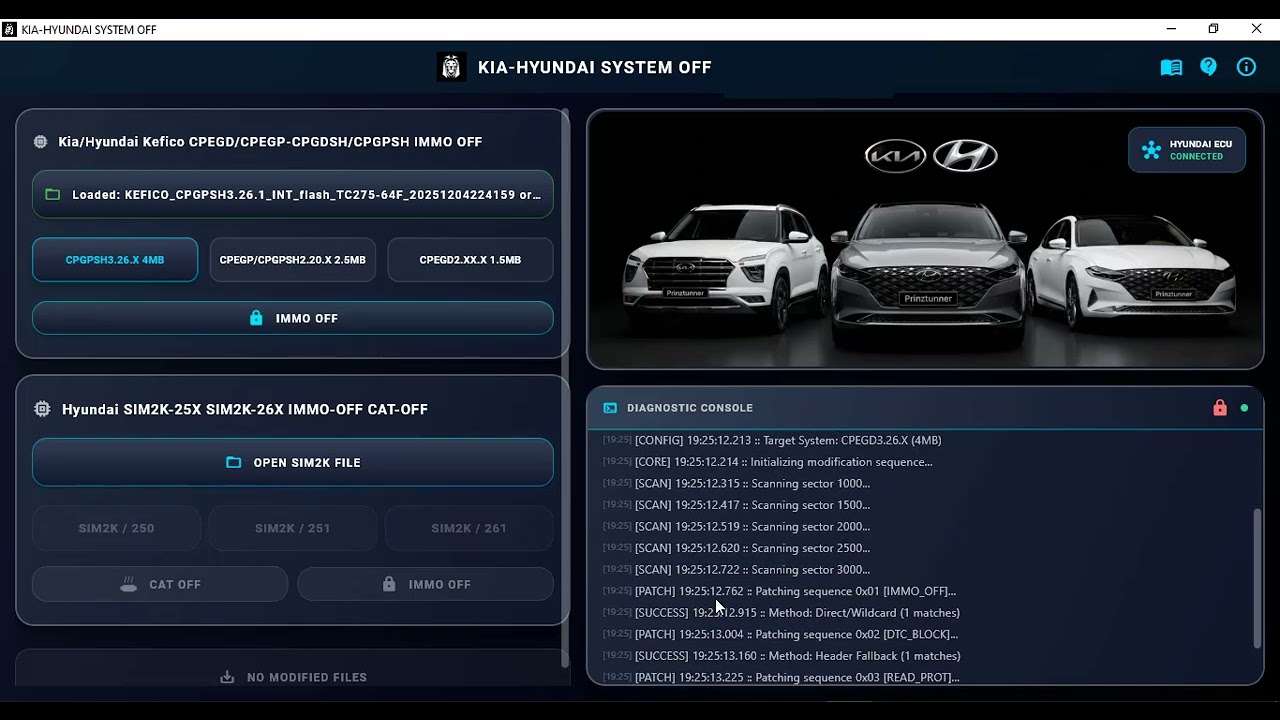Select the SIM2K / 251 option
Viewport: 1280px width, 720px height.
(292, 528)
